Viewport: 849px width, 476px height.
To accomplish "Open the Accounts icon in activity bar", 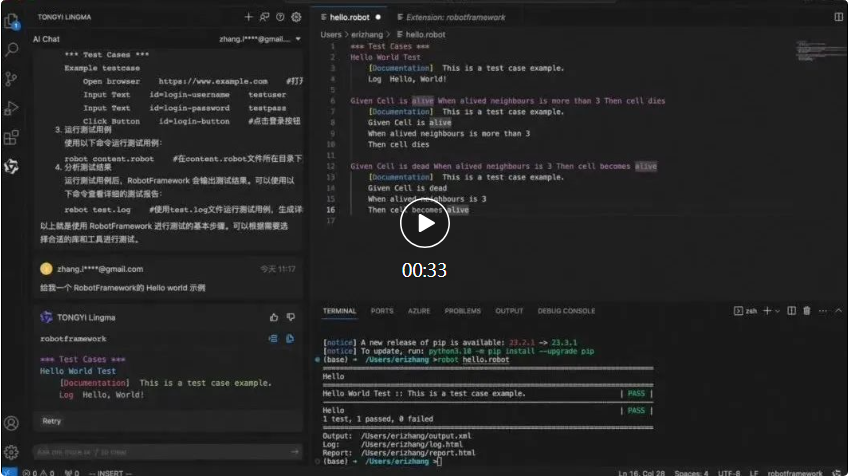I will (11, 423).
